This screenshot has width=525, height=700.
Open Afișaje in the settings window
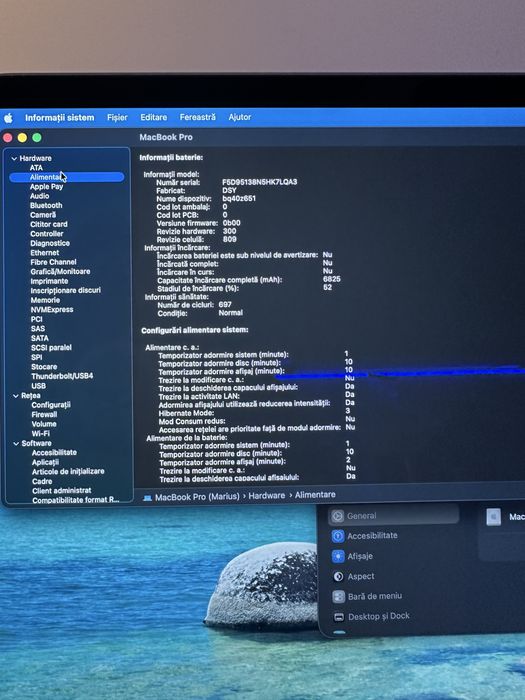pos(360,556)
